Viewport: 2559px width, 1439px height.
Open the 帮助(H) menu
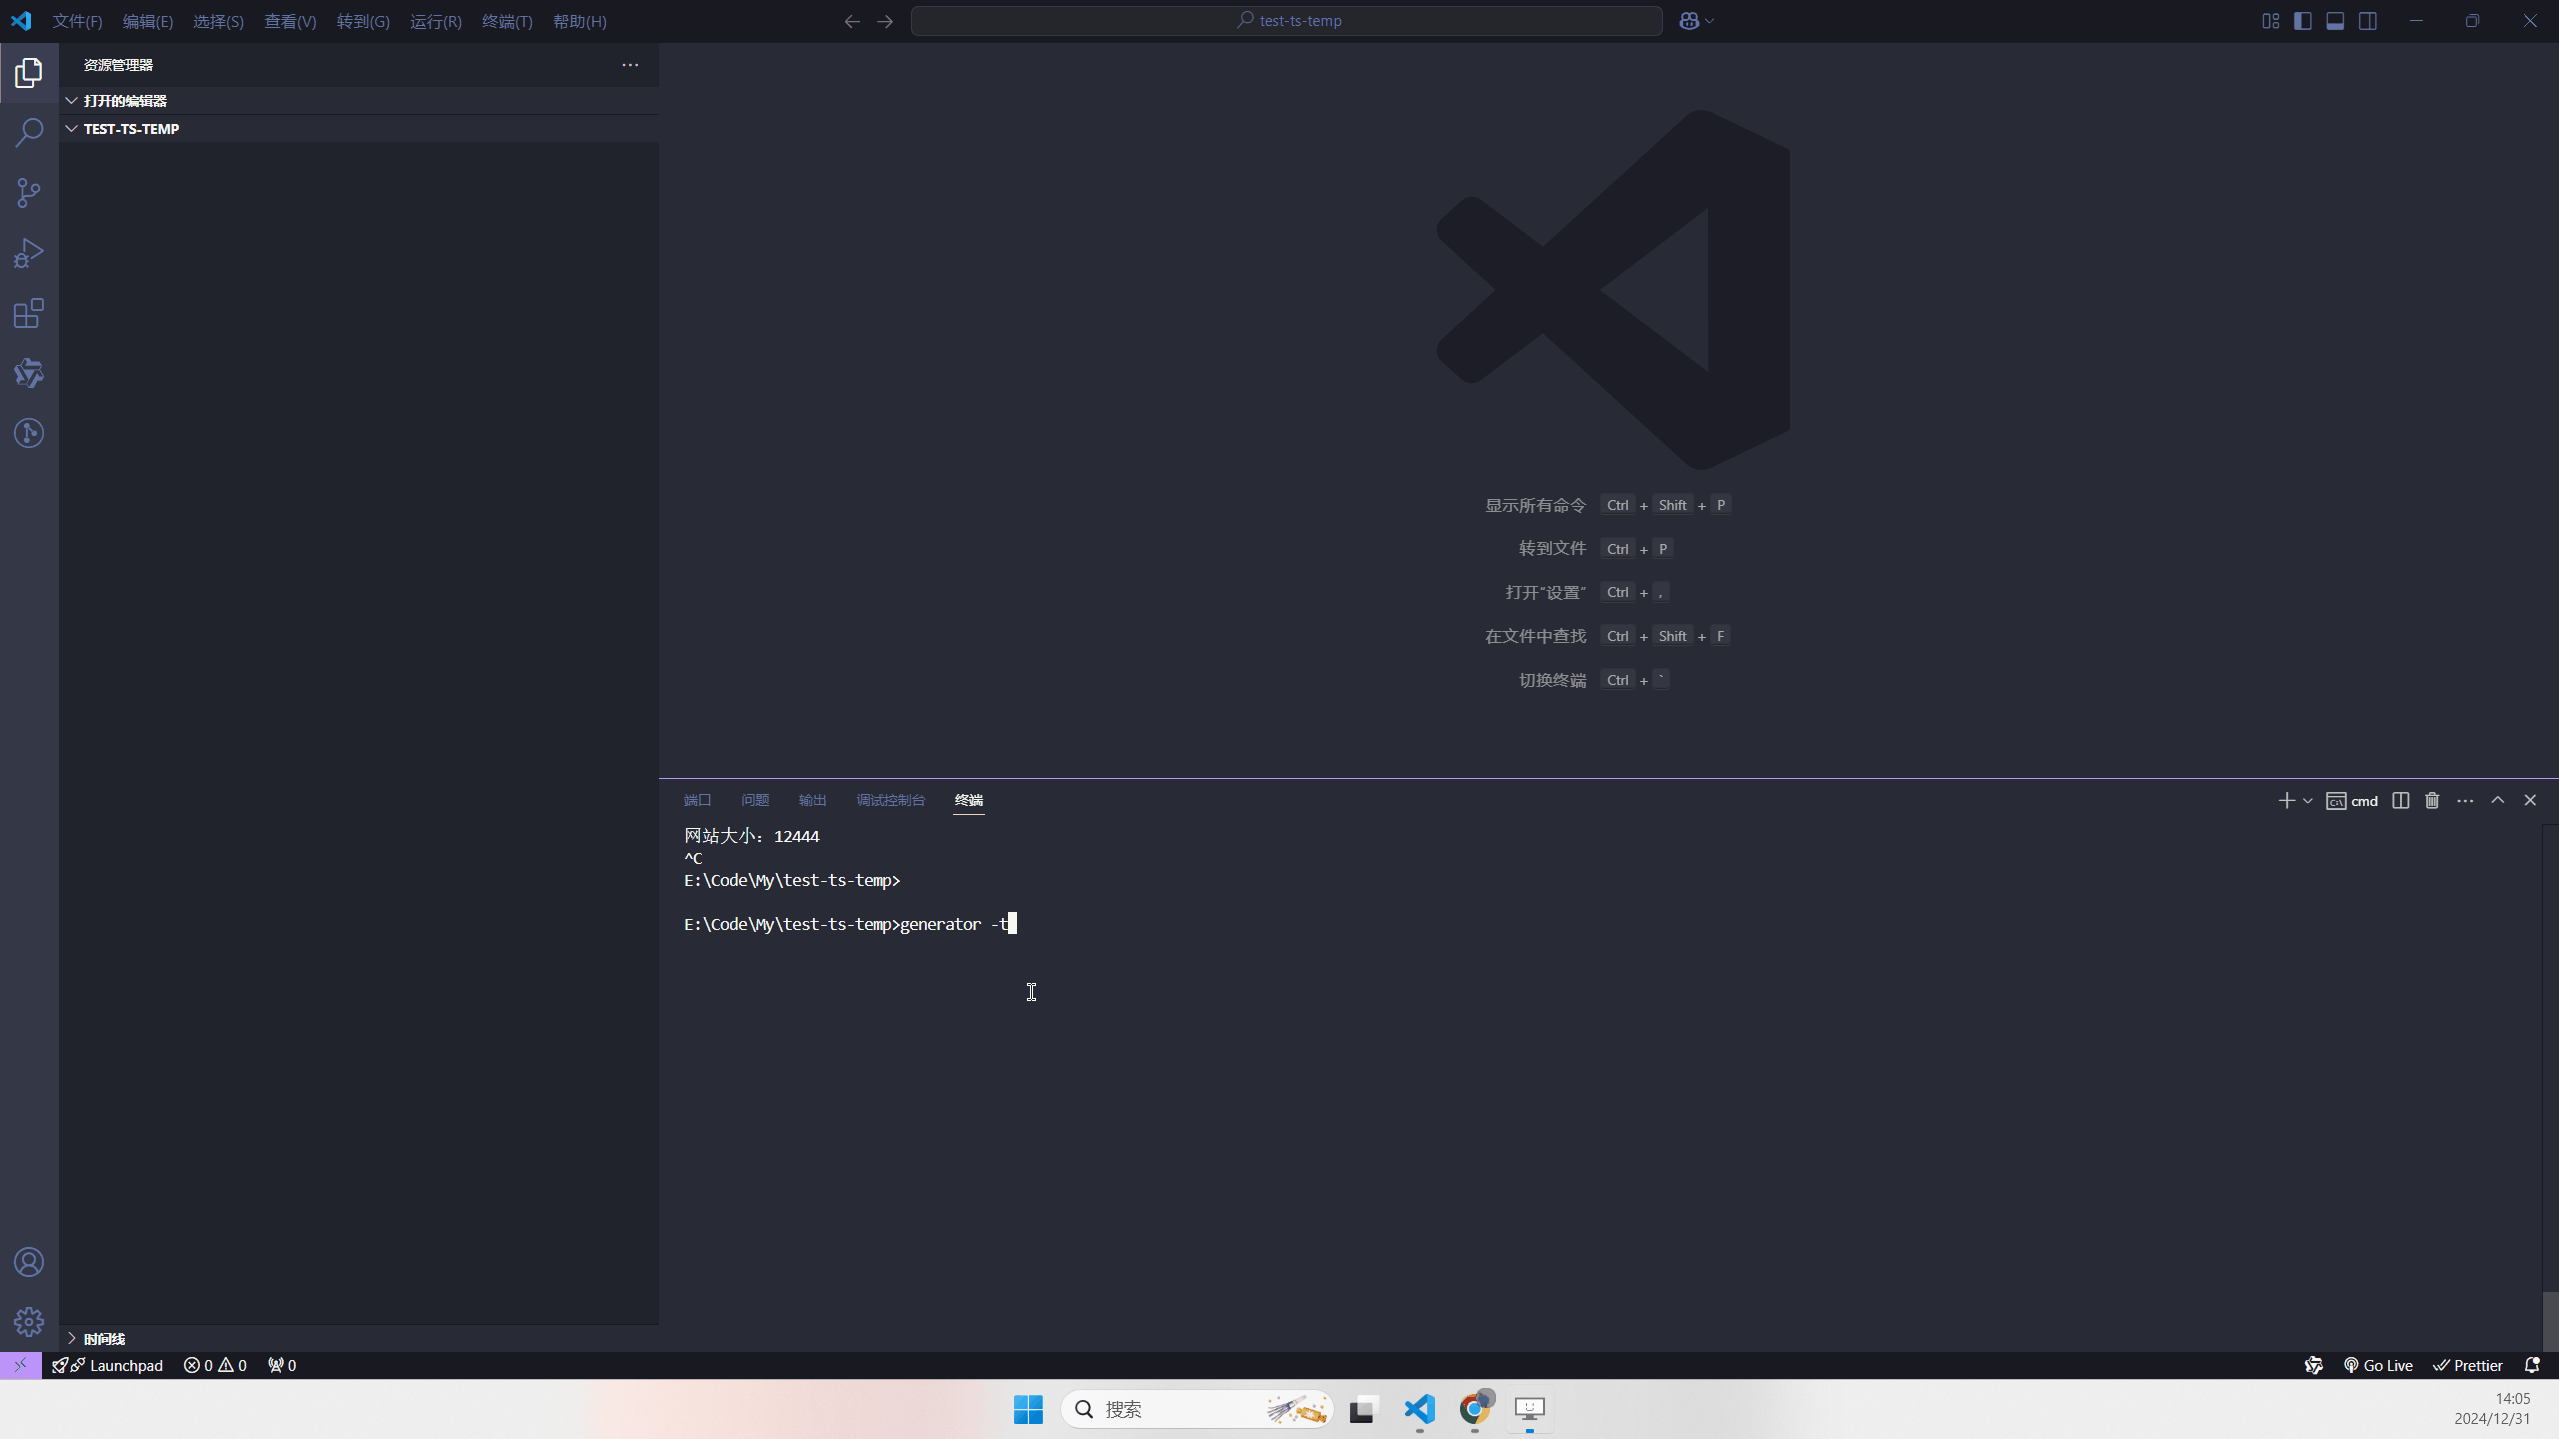coord(580,21)
